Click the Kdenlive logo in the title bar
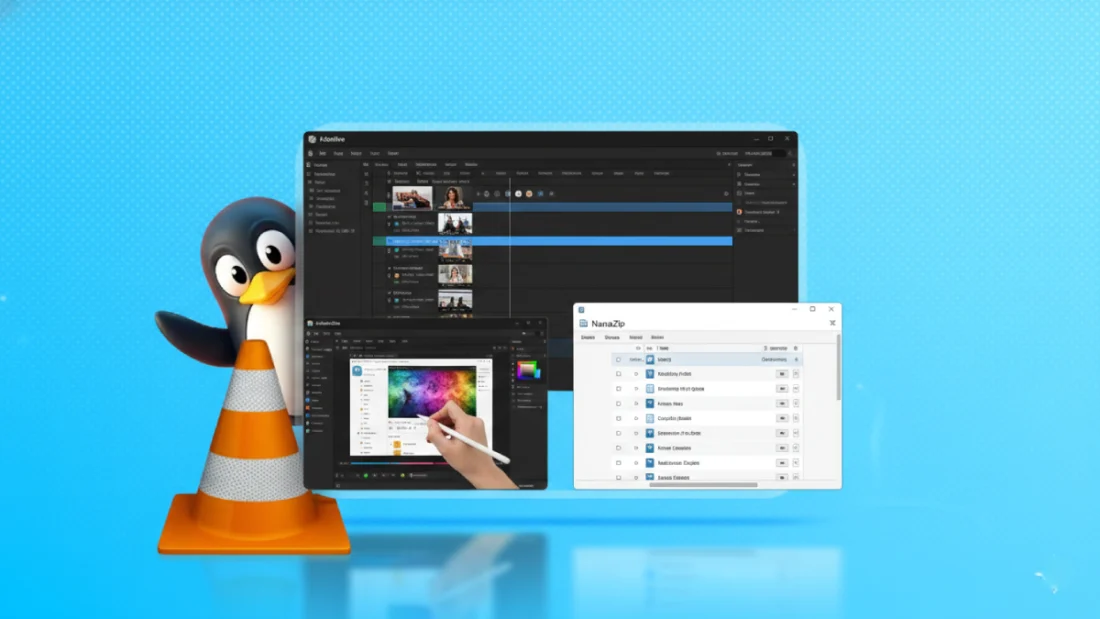 point(312,139)
